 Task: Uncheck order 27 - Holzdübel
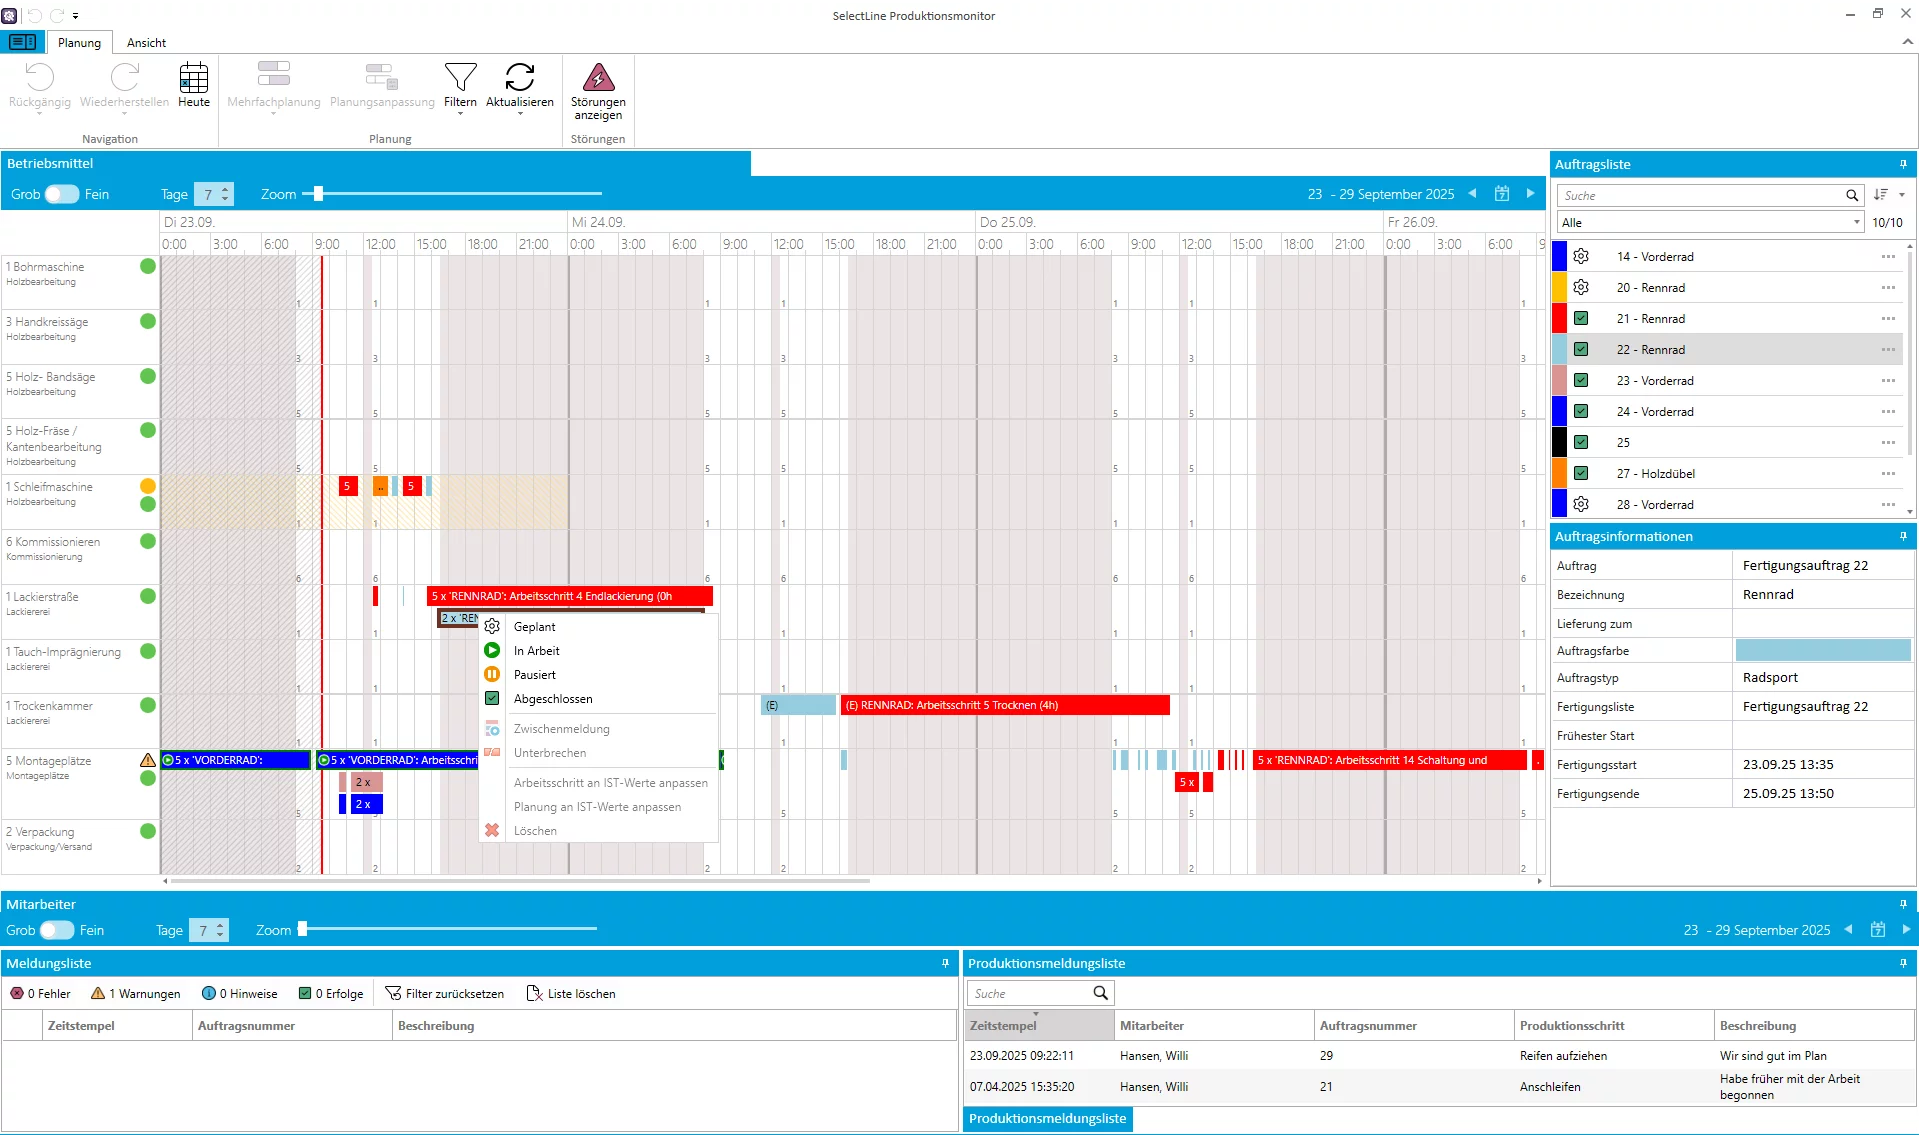[x=1581, y=473]
